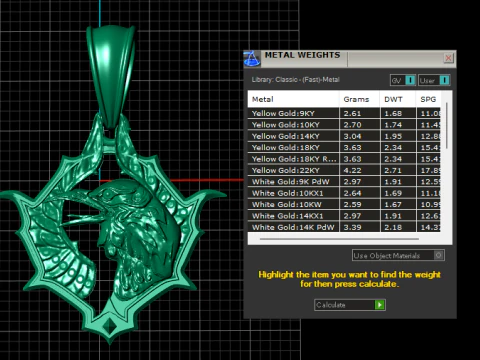This screenshot has height=360, width=480.
Task: Click the horizontal scrollbar of metals list
Action: point(339,239)
